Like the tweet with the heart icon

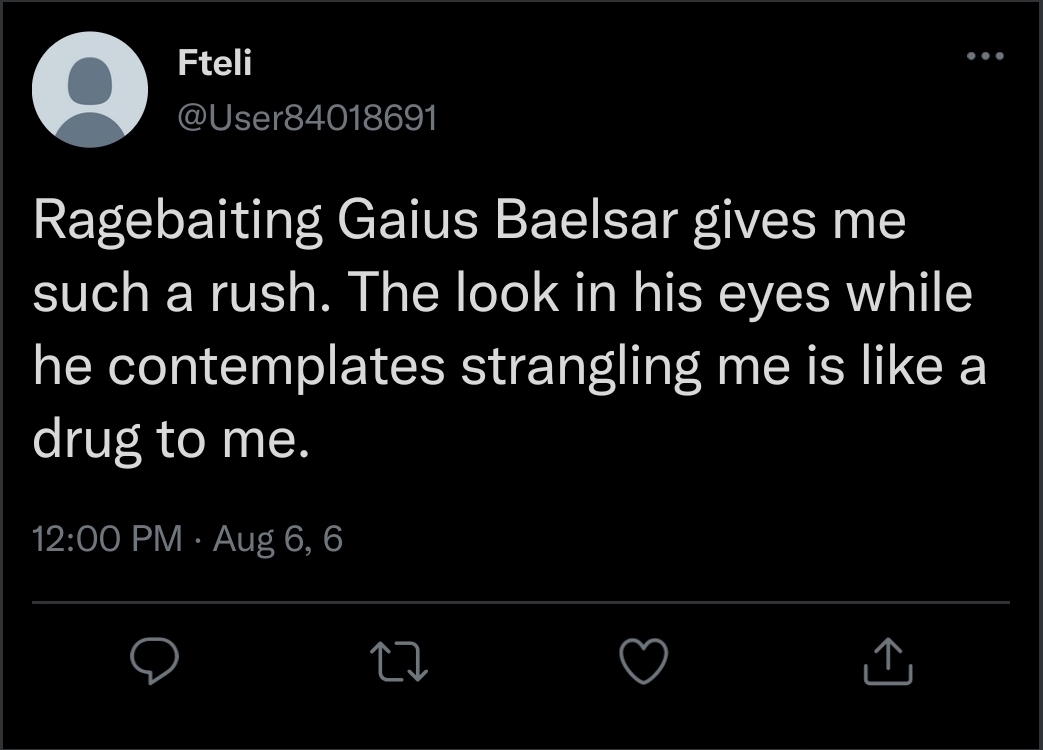click(644, 661)
